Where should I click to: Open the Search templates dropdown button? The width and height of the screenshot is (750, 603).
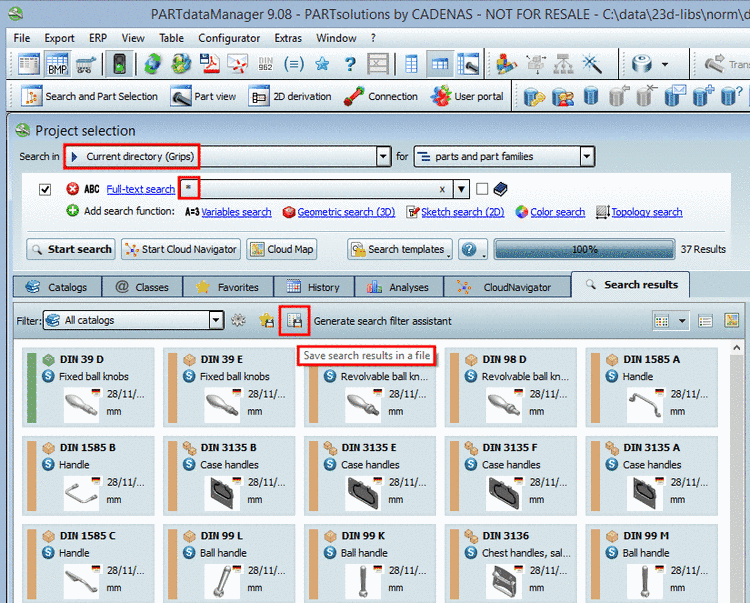pyautogui.click(x=400, y=249)
